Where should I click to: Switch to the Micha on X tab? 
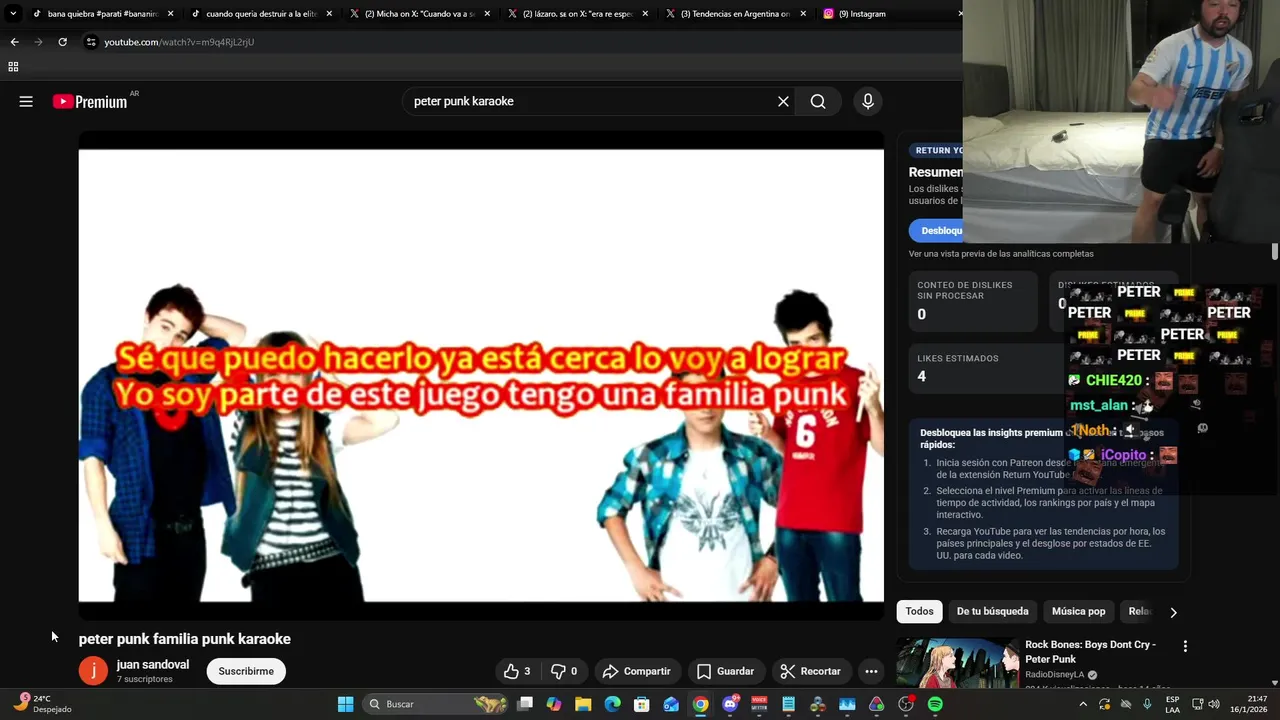tap(419, 14)
